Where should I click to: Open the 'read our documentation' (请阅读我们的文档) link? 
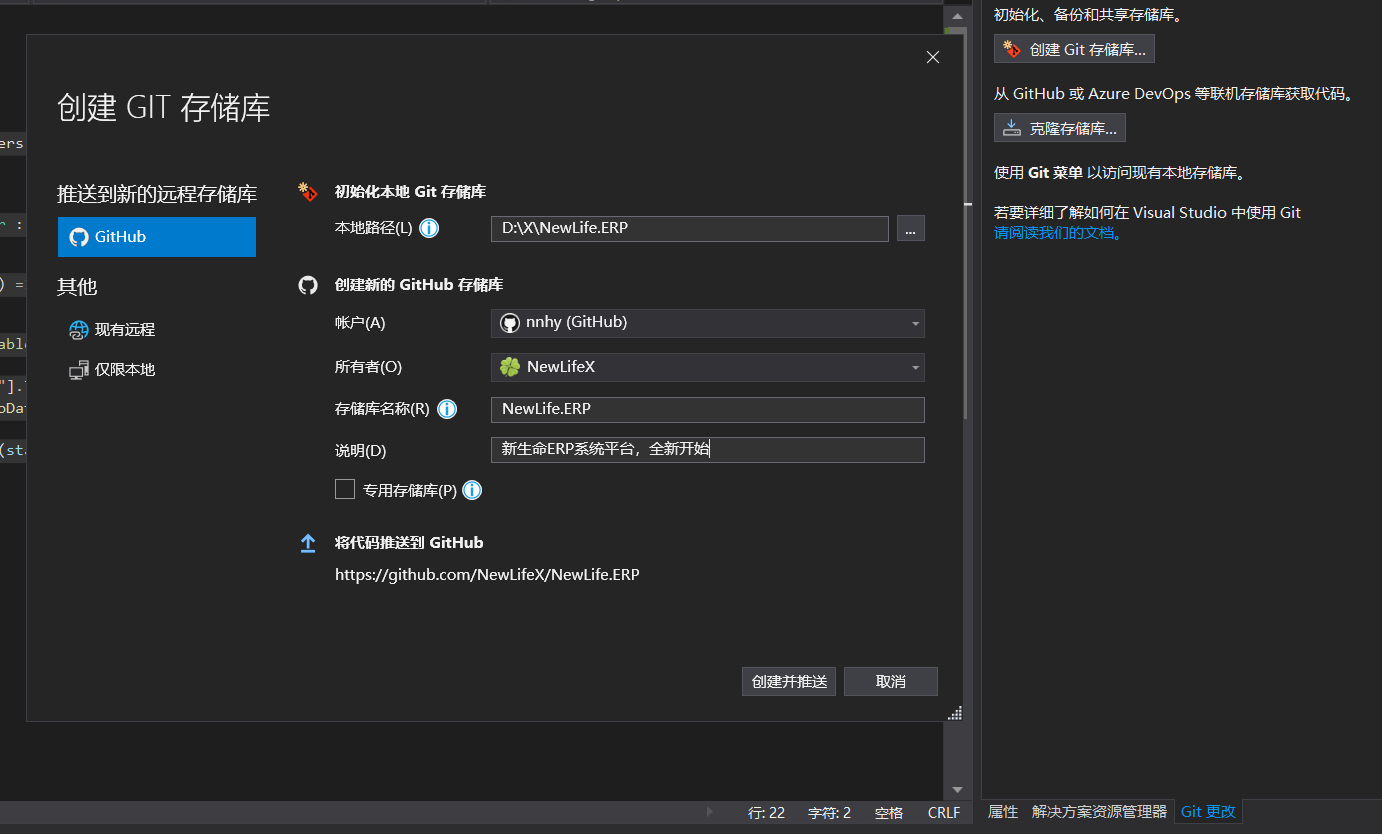1059,233
